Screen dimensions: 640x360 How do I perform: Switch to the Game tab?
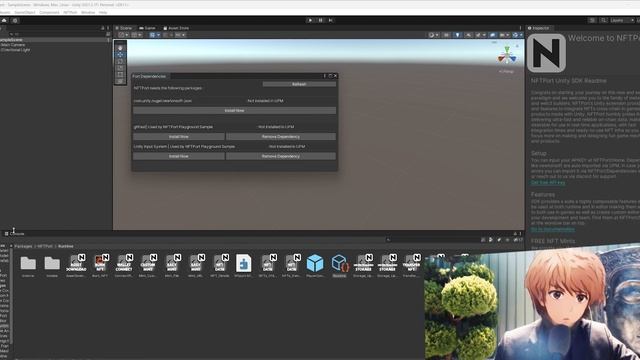click(x=147, y=28)
